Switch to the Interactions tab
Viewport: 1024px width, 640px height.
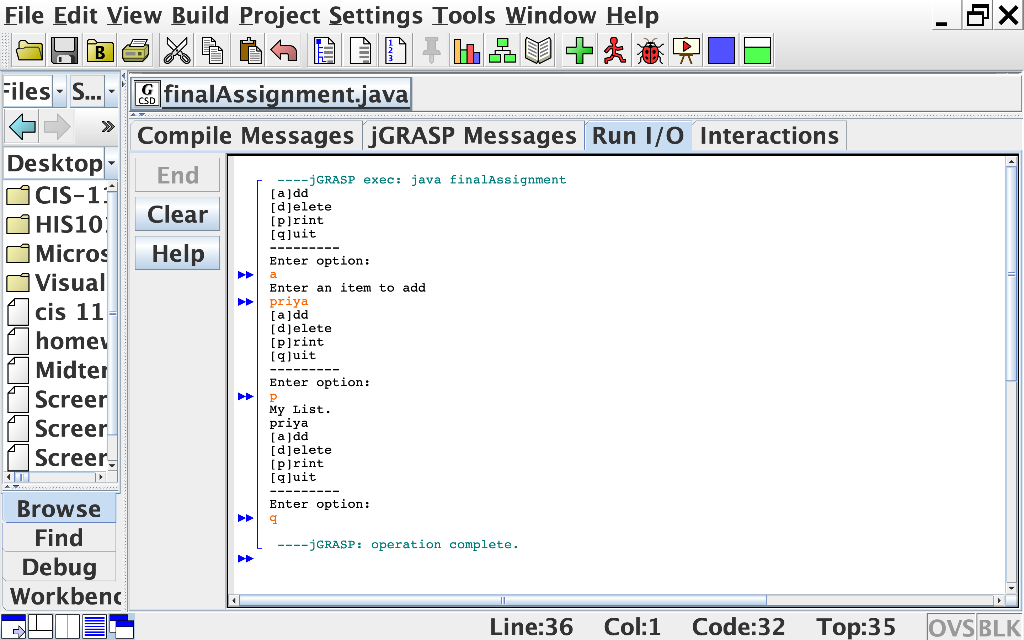[x=770, y=135]
